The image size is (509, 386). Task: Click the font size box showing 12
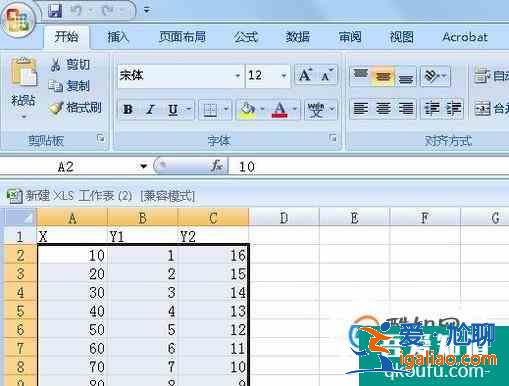tap(262, 76)
